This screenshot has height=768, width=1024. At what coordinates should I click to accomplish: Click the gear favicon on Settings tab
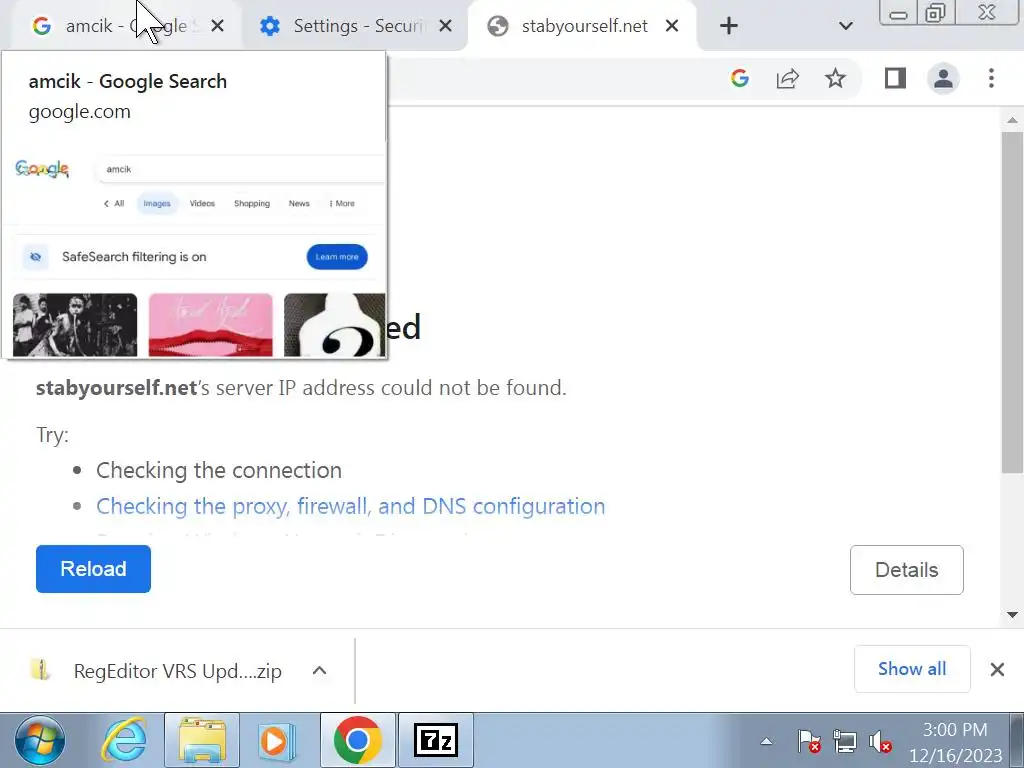click(270, 26)
